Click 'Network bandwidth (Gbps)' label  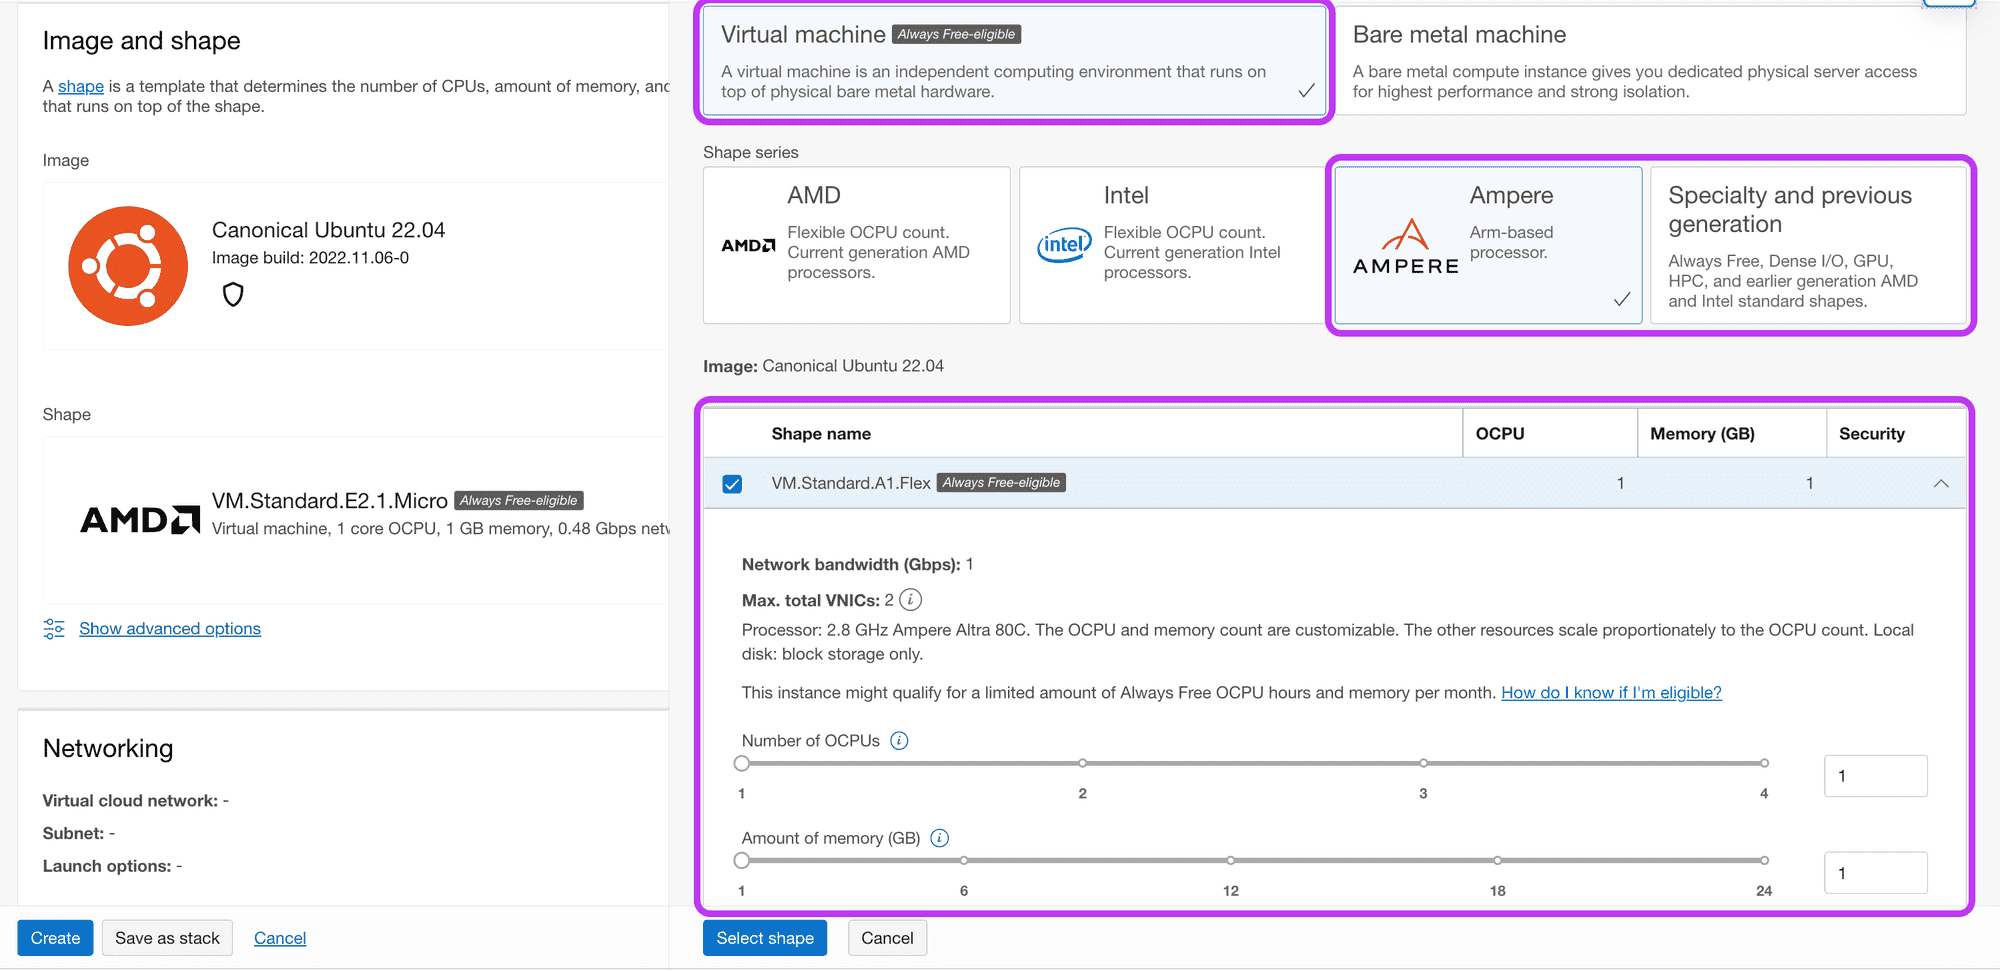[x=851, y=565]
